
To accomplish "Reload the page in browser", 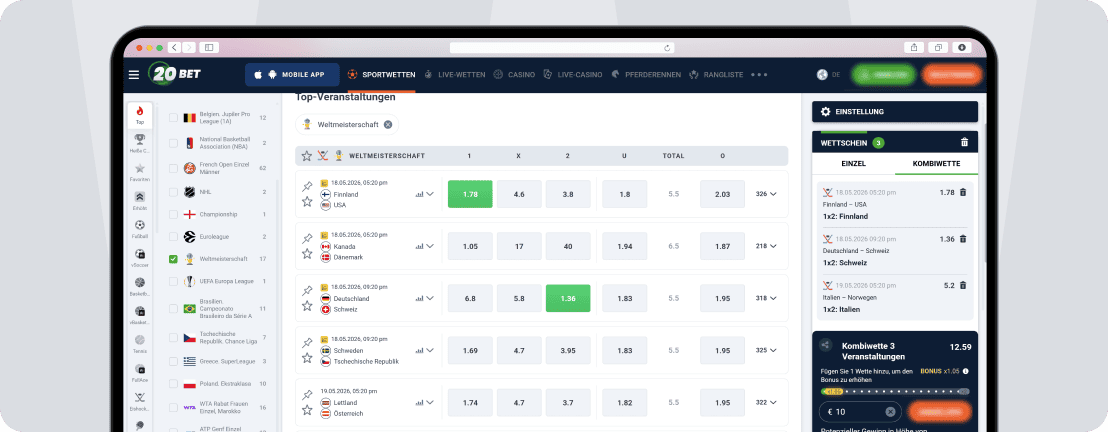I will click(x=666, y=48).
